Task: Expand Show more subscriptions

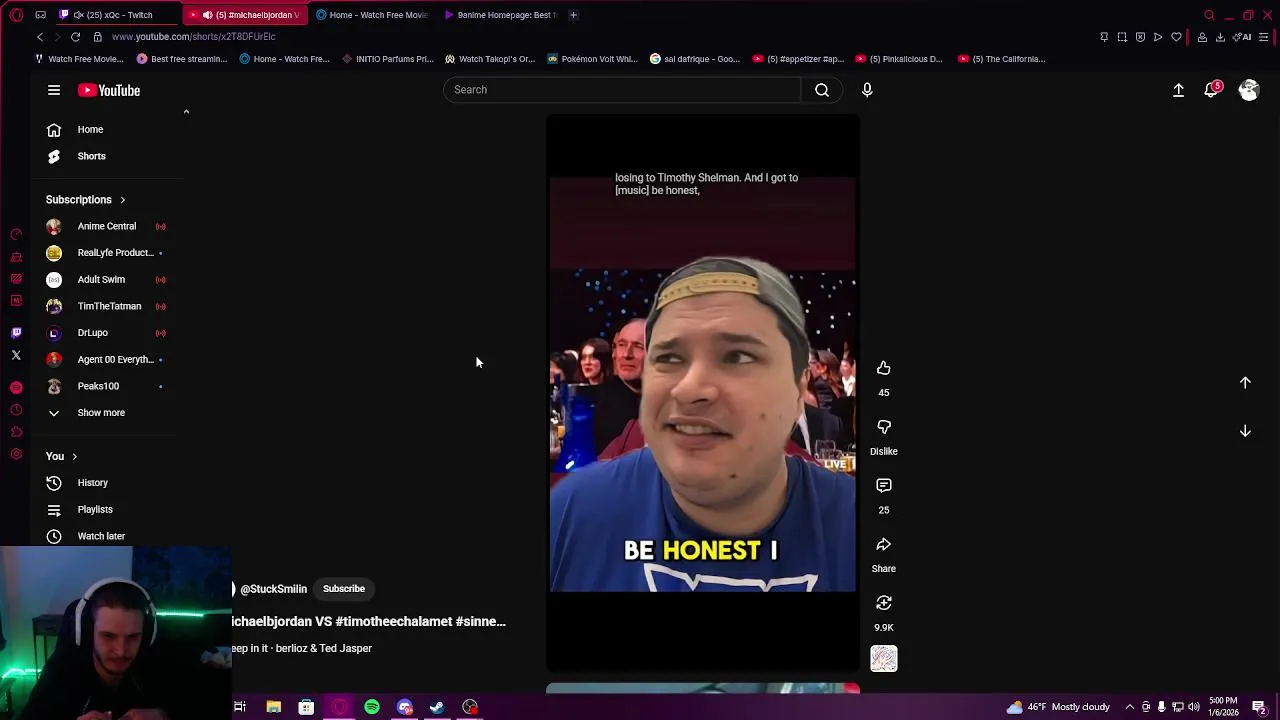Action: (101, 413)
